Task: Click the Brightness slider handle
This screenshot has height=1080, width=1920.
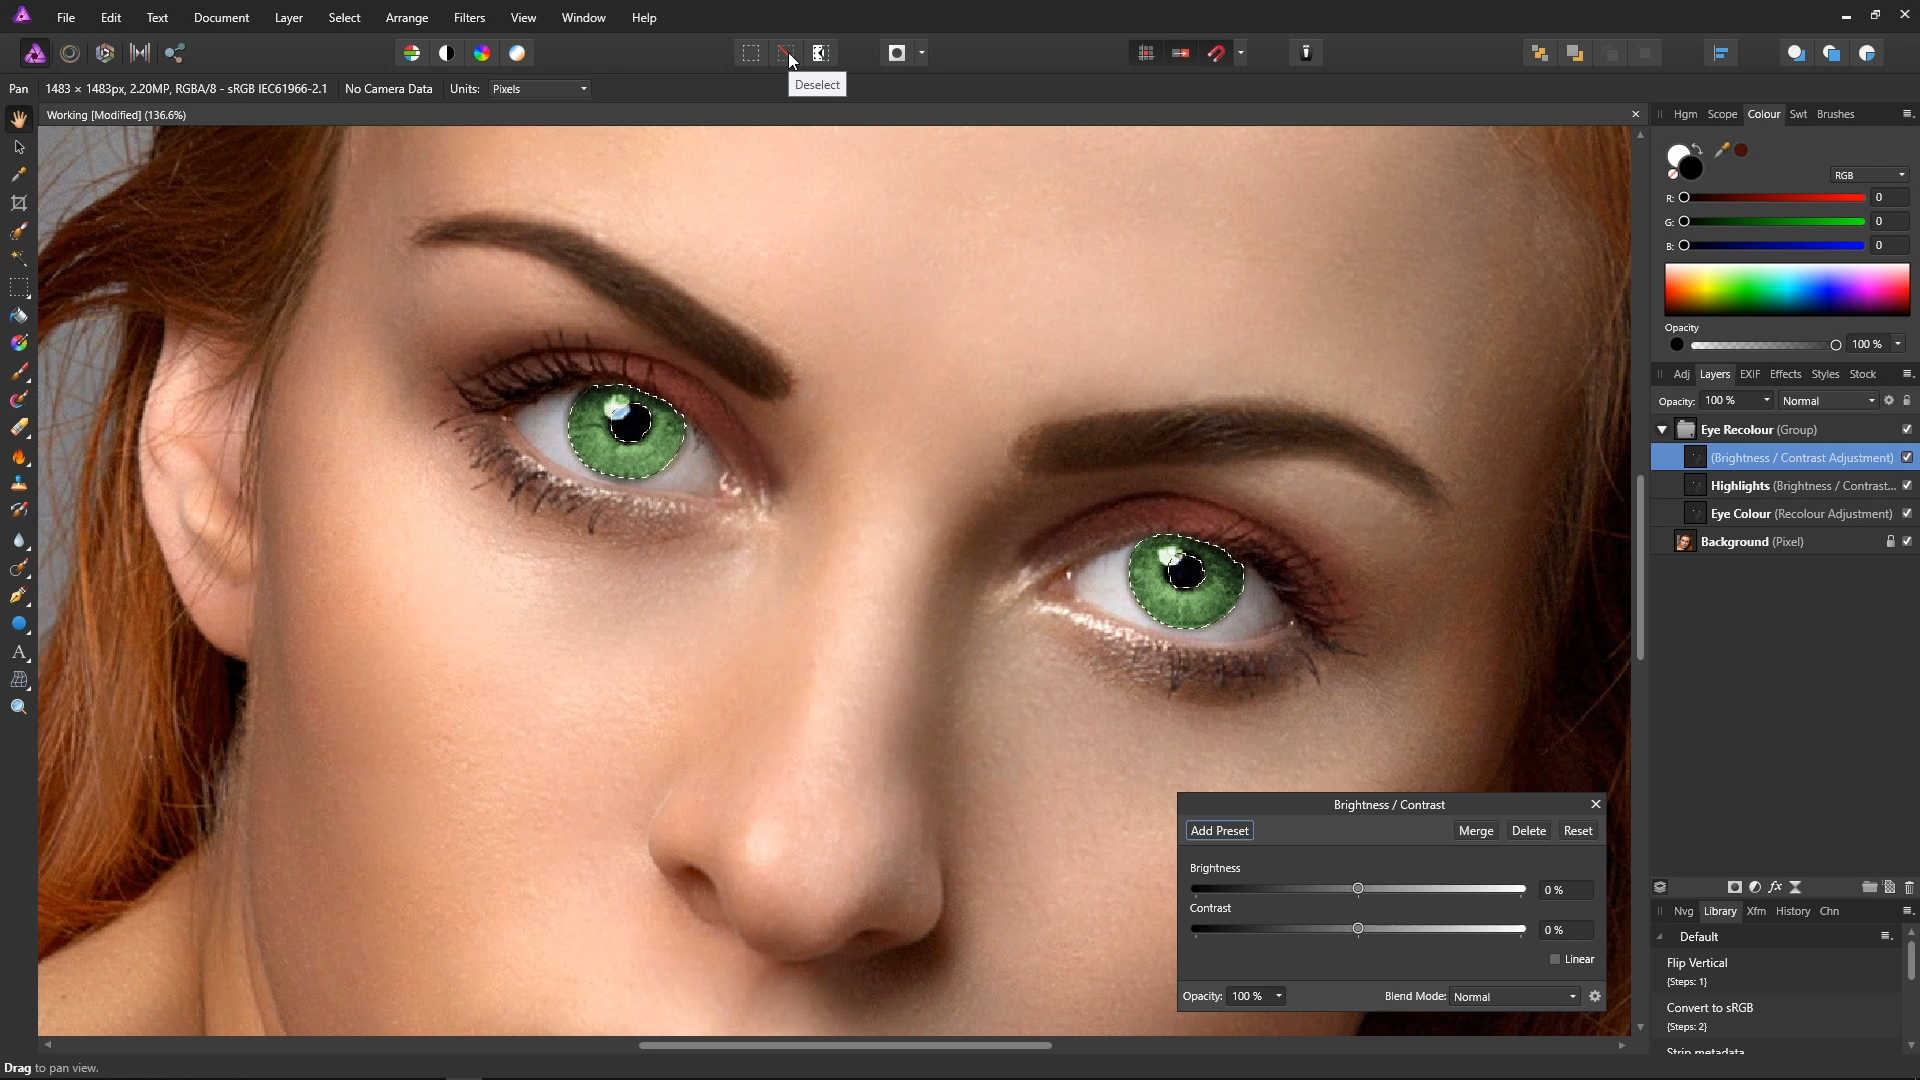Action: (1358, 888)
